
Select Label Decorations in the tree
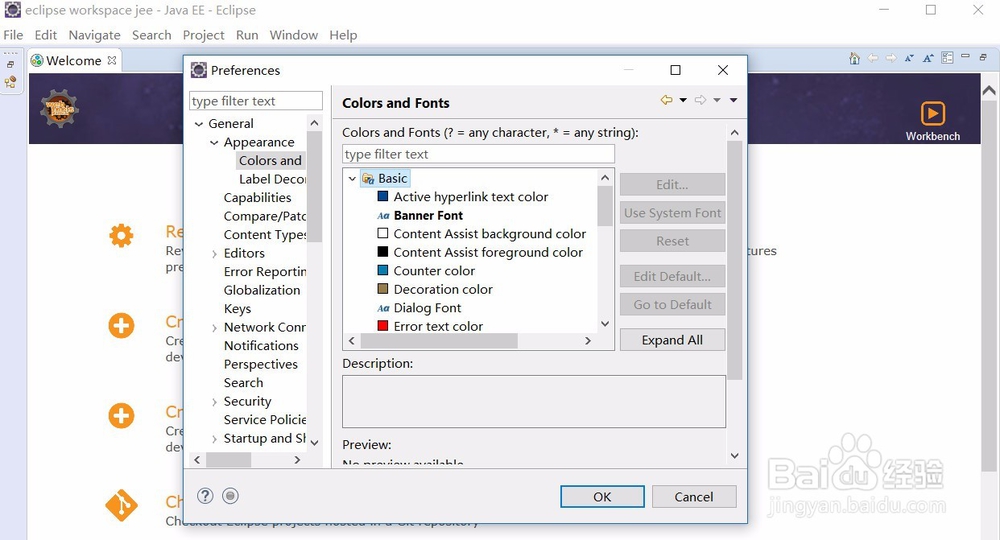tap(272, 179)
